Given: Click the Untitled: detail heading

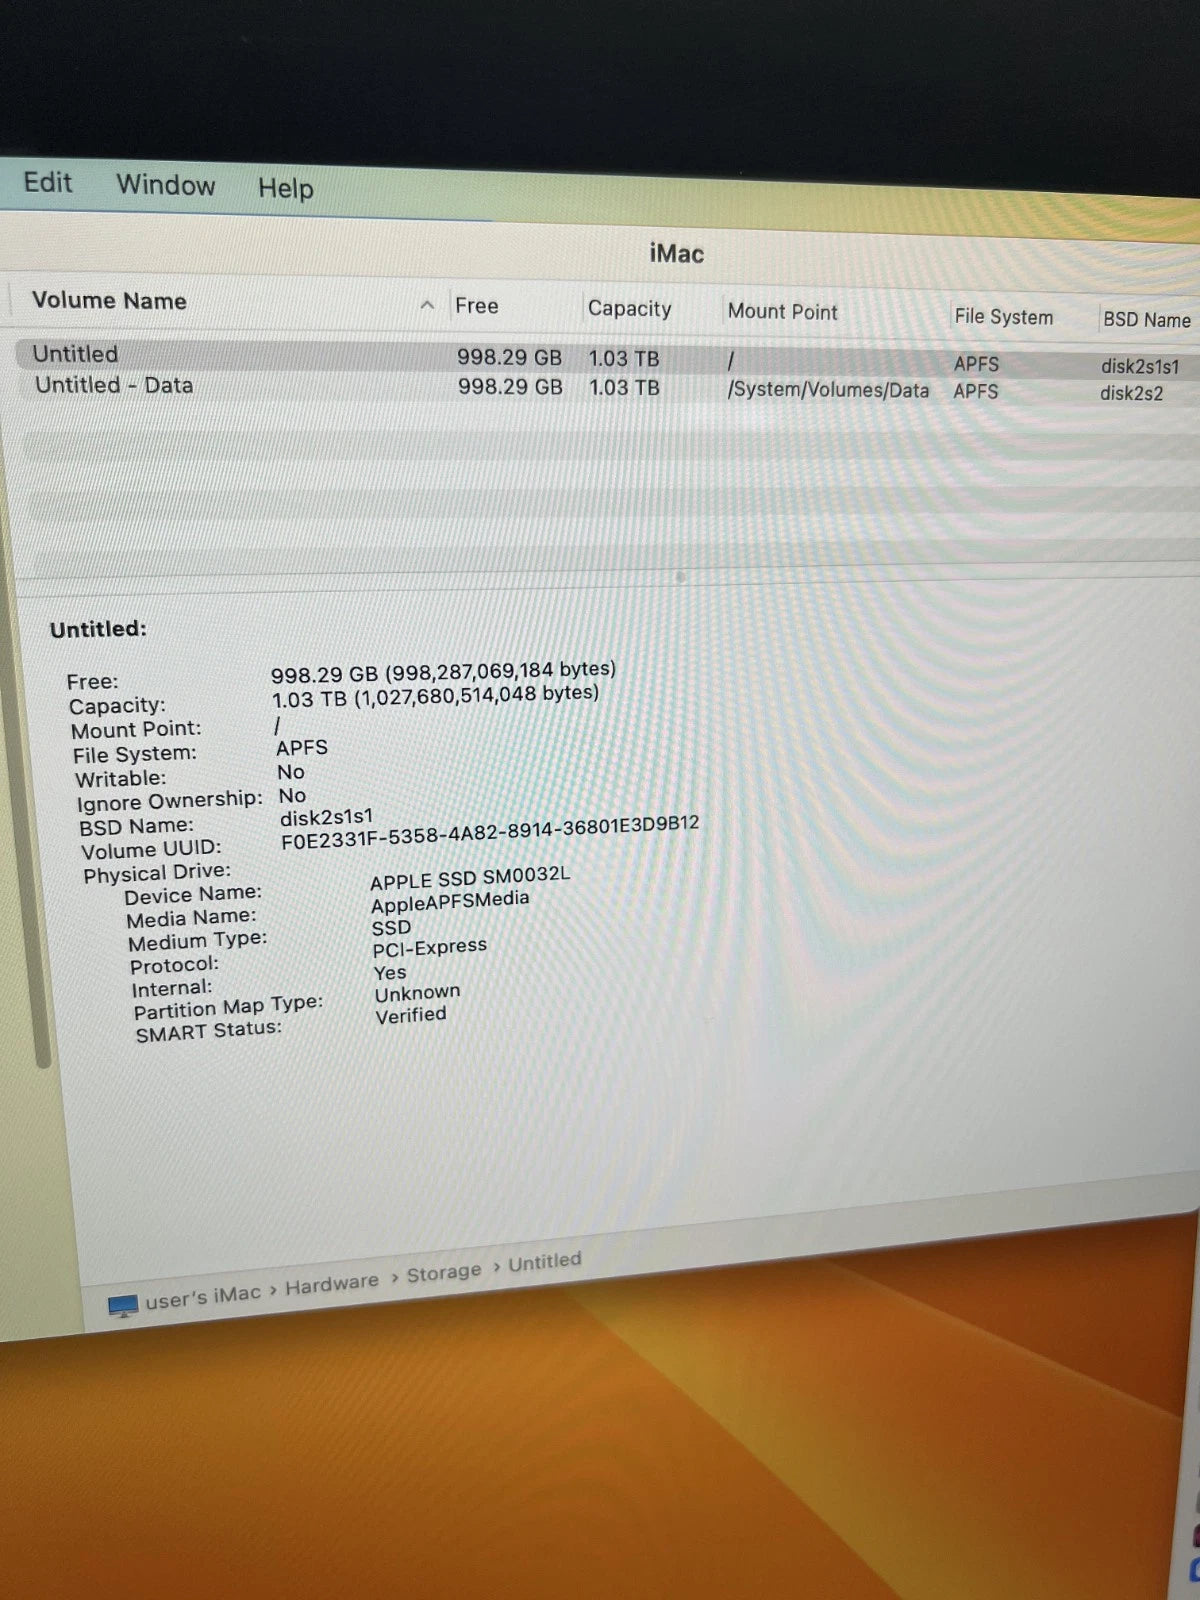Looking at the screenshot, I should pyautogui.click(x=98, y=629).
